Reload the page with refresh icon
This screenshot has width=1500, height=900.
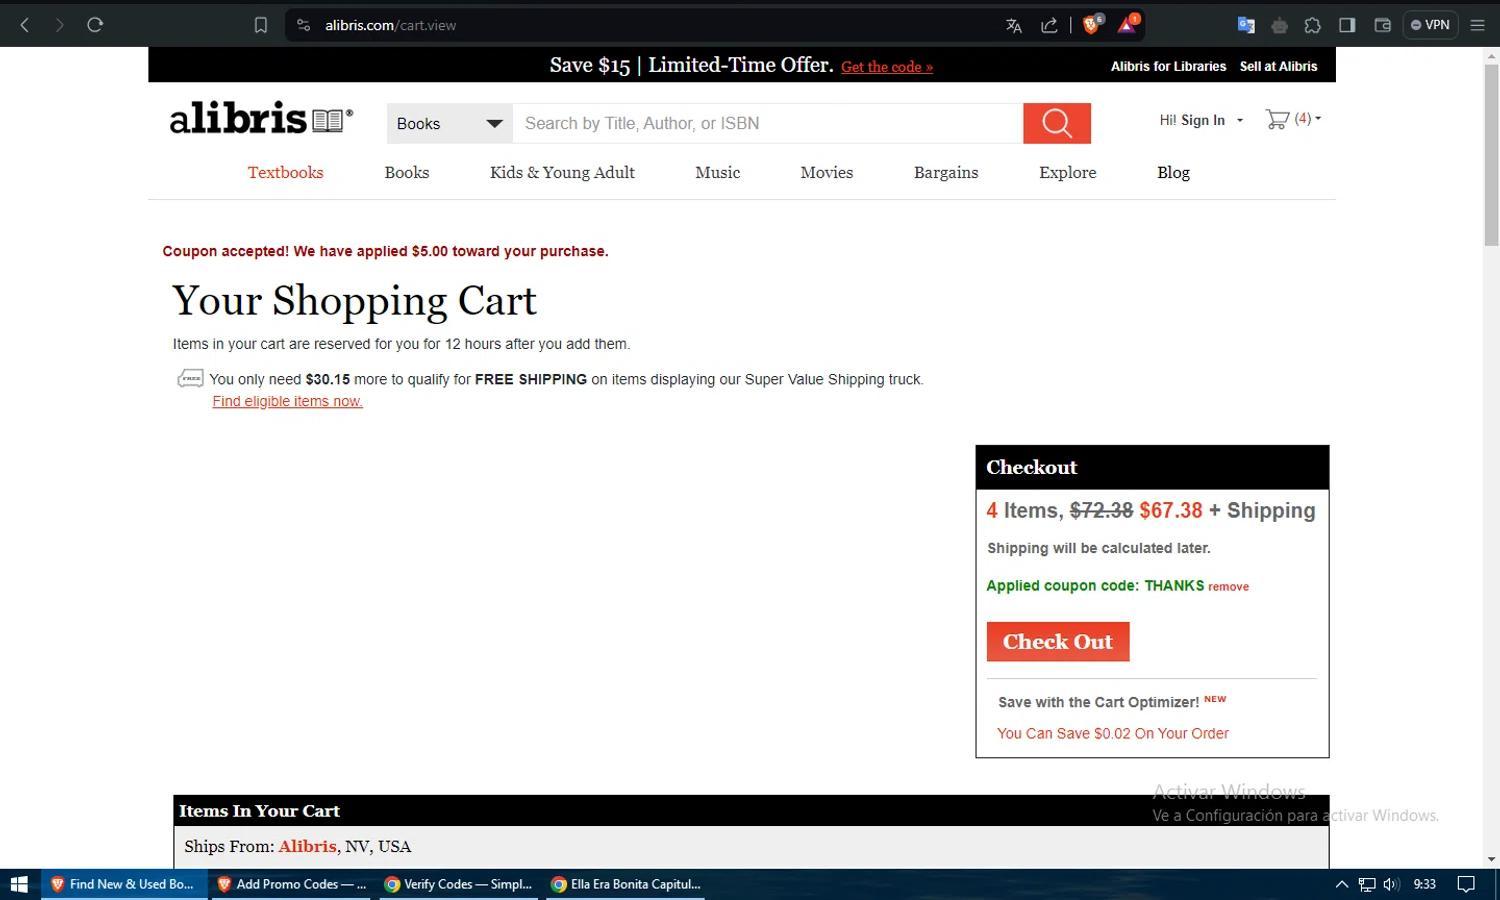95,25
